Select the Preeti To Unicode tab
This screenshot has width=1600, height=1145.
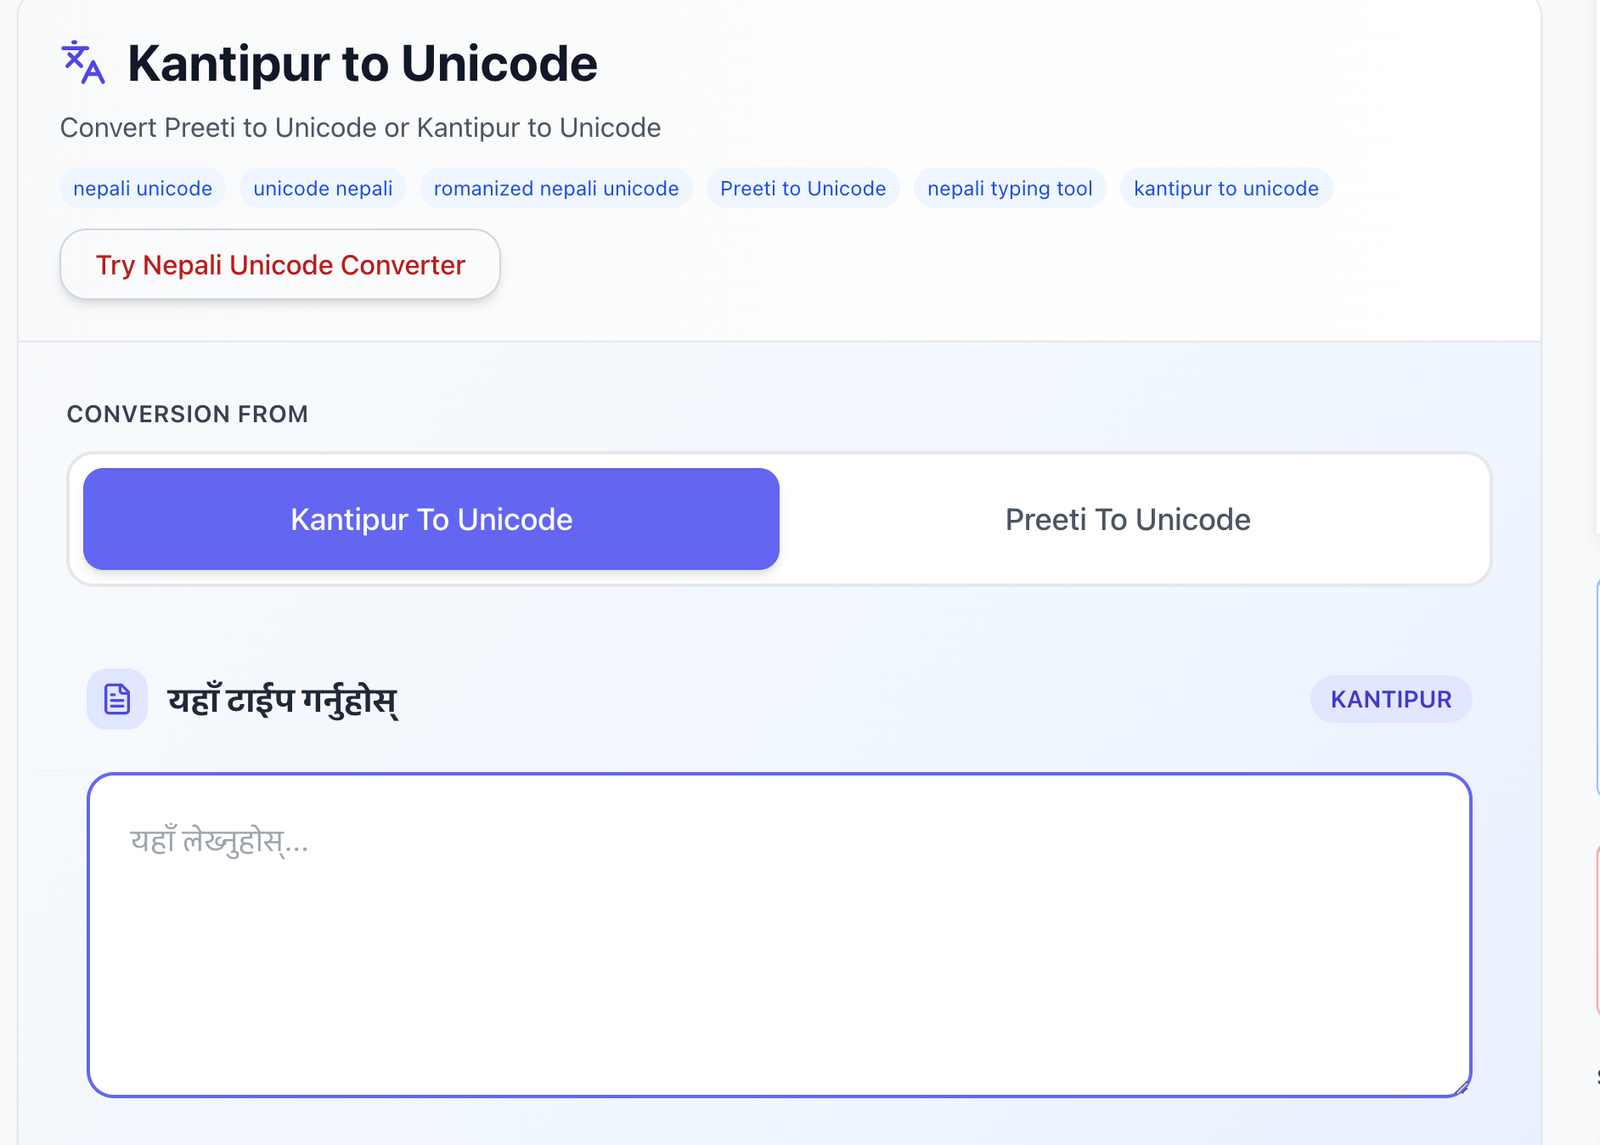coord(1127,519)
